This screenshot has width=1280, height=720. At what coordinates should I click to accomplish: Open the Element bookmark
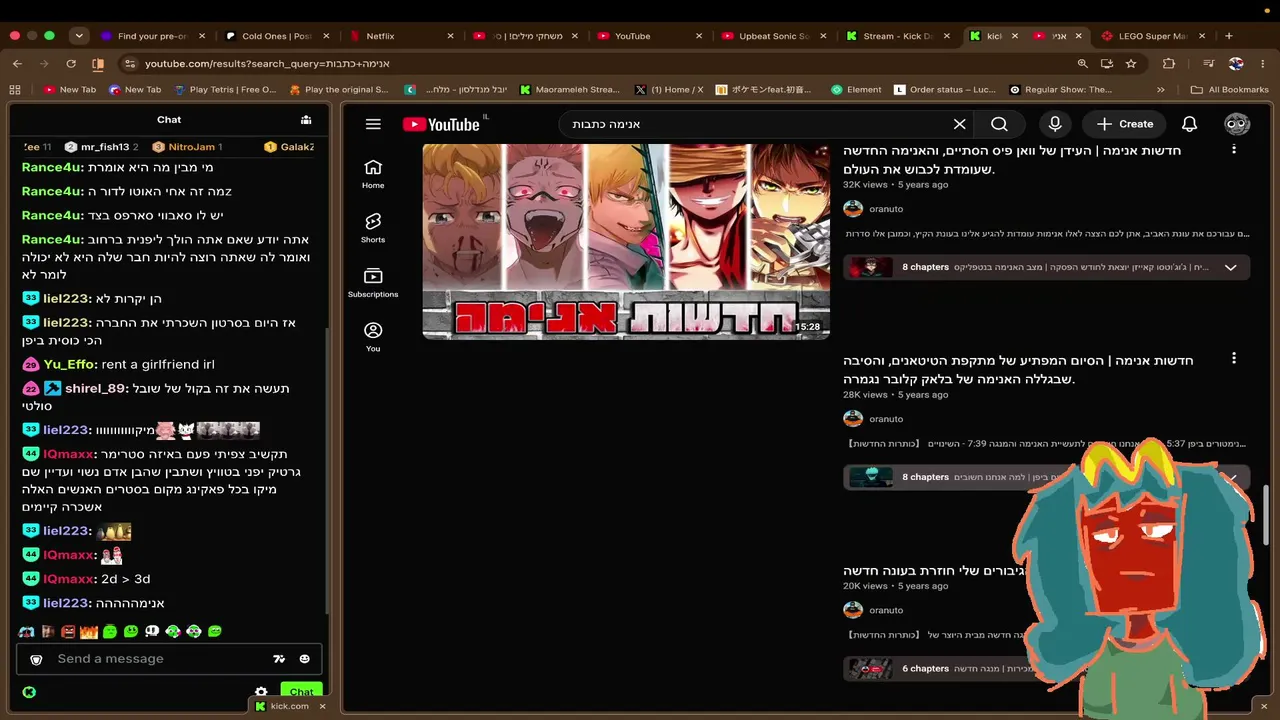point(856,89)
